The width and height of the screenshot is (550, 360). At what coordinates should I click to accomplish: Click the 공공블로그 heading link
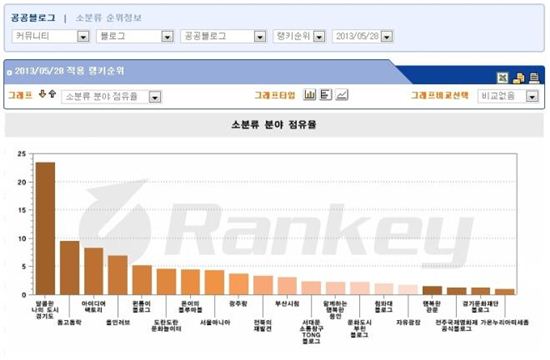click(33, 18)
